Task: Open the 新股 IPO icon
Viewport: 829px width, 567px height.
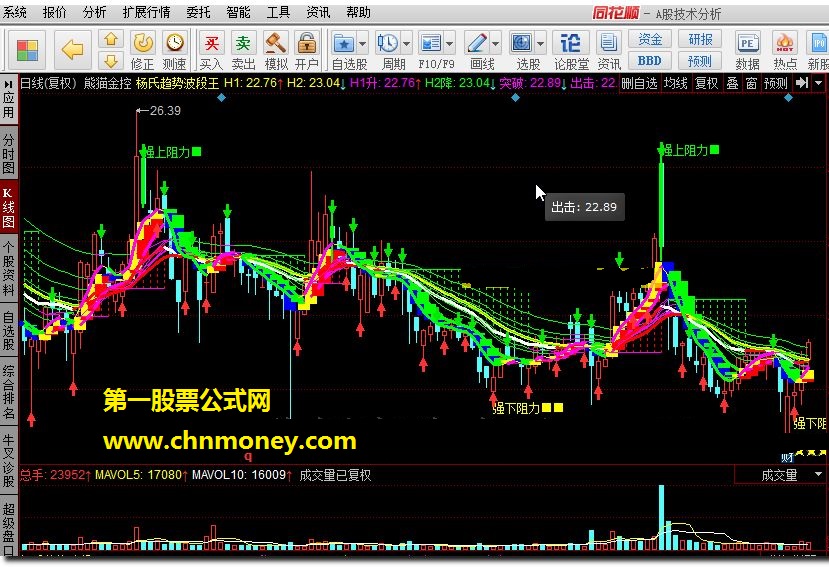Action: pos(818,51)
